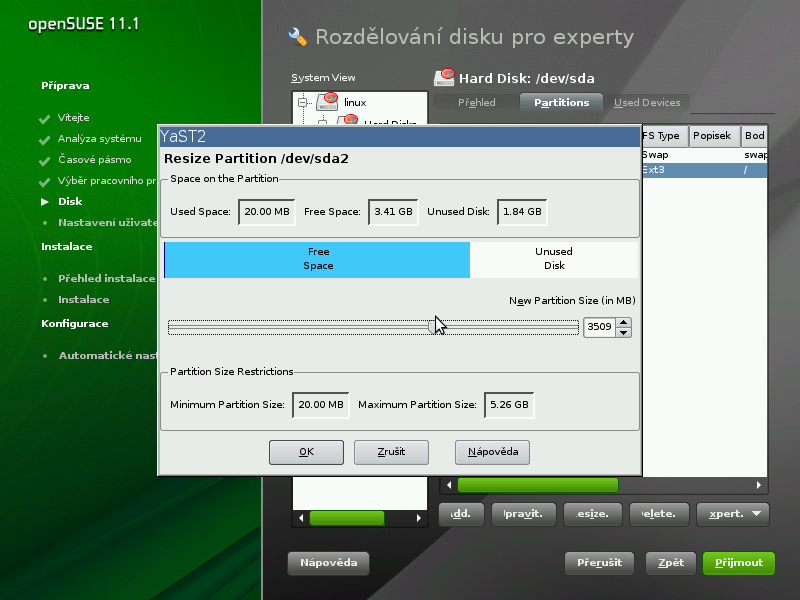Image resolution: width=800 pixels, height=600 pixels.
Task: Click the Instalace step bullet item
Action: pyautogui.click(x=84, y=299)
